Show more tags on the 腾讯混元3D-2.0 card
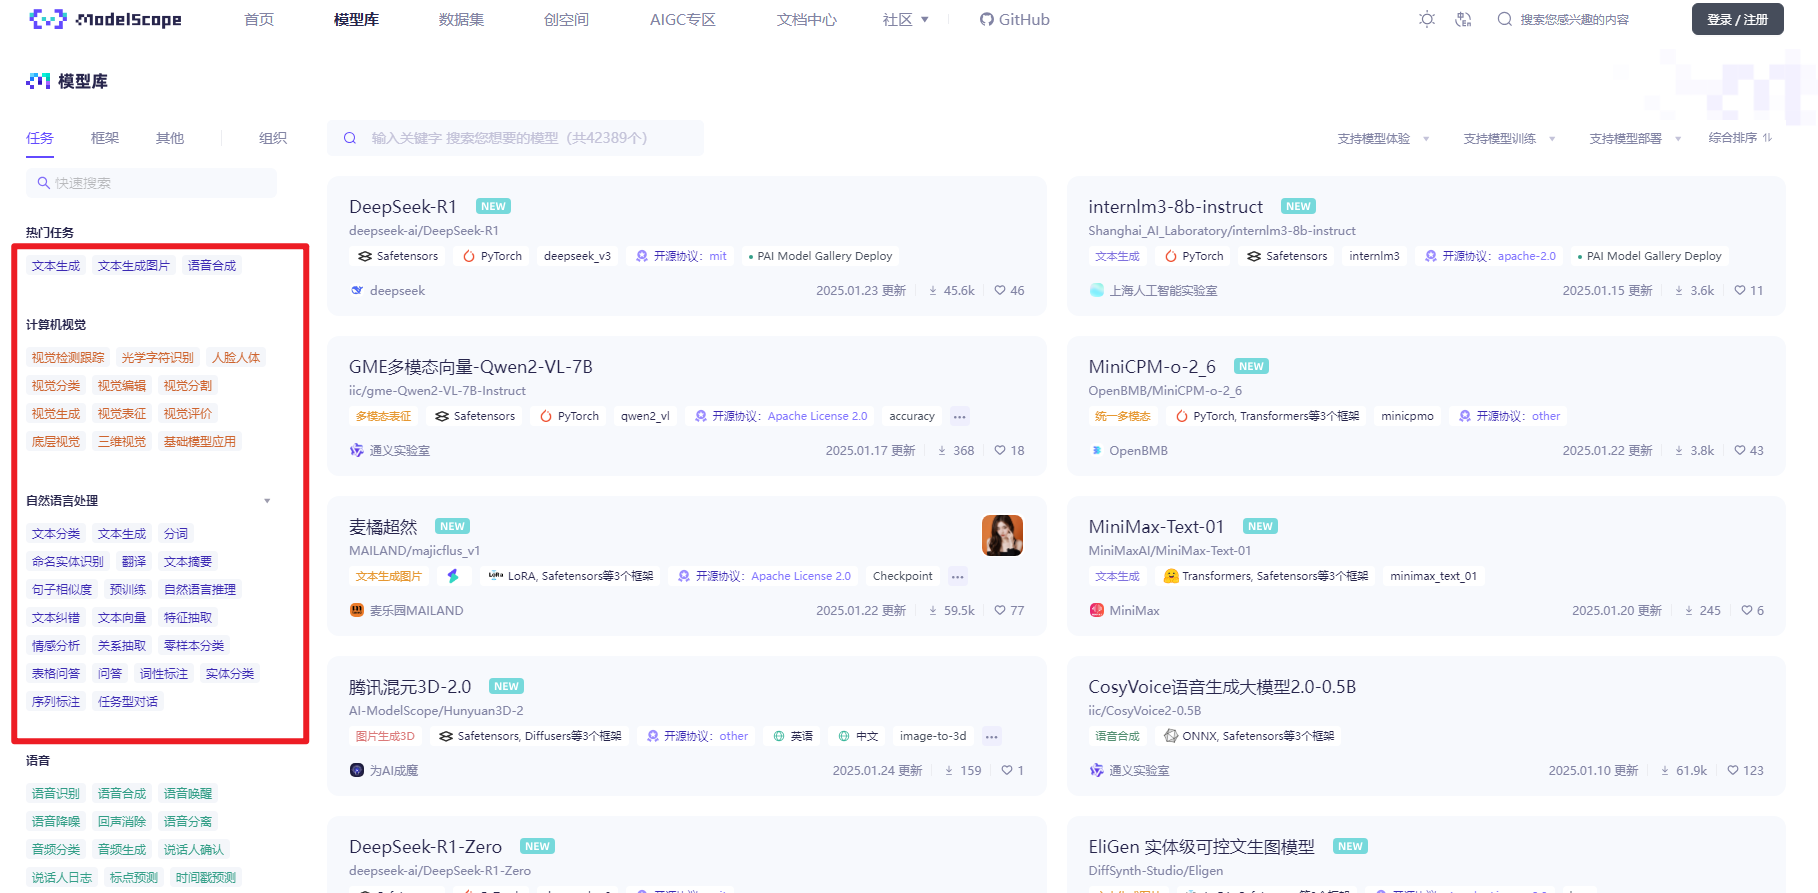The width and height of the screenshot is (1818, 893). click(992, 737)
